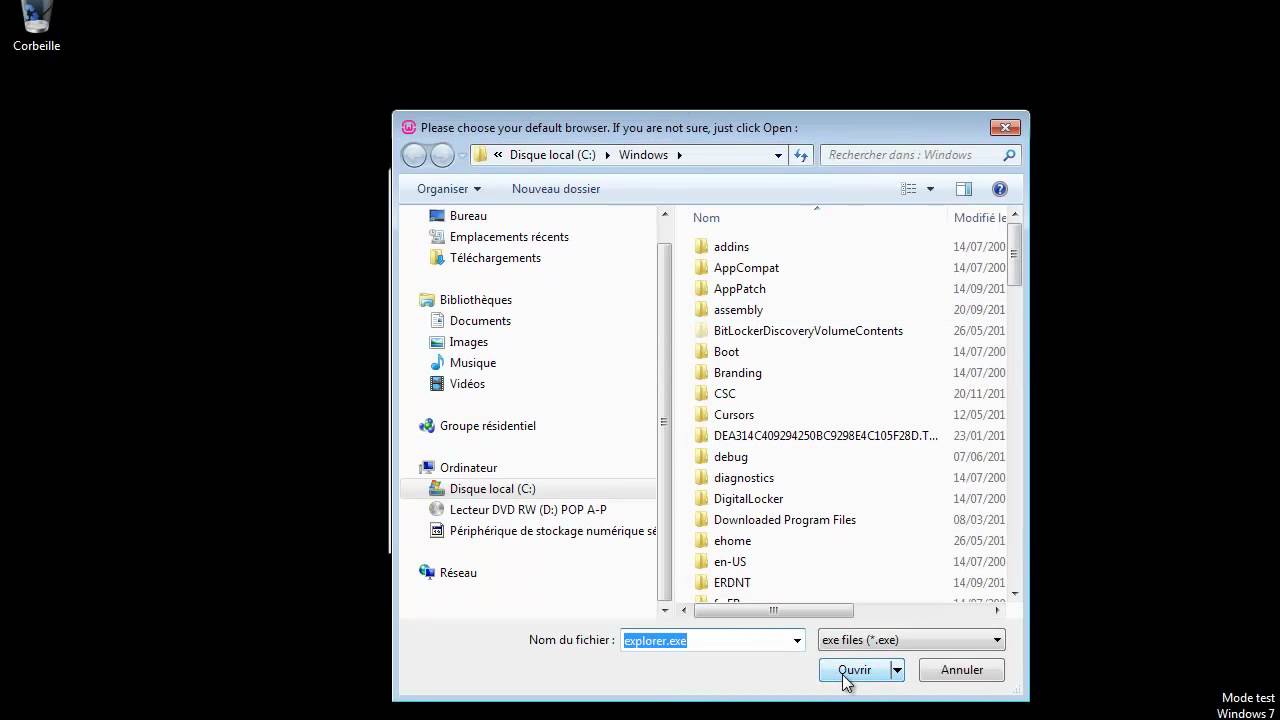Expand the address bar history dropdown
The height and width of the screenshot is (720, 1280).
click(778, 155)
